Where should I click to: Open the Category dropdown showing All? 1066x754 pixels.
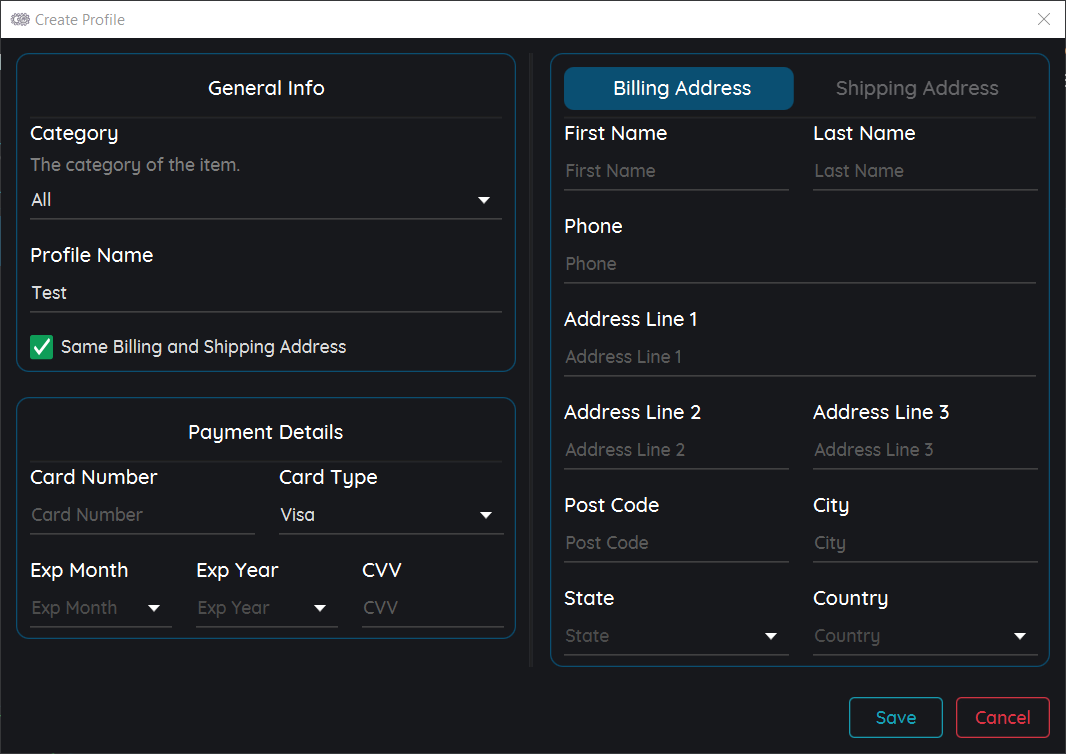[x=265, y=199]
